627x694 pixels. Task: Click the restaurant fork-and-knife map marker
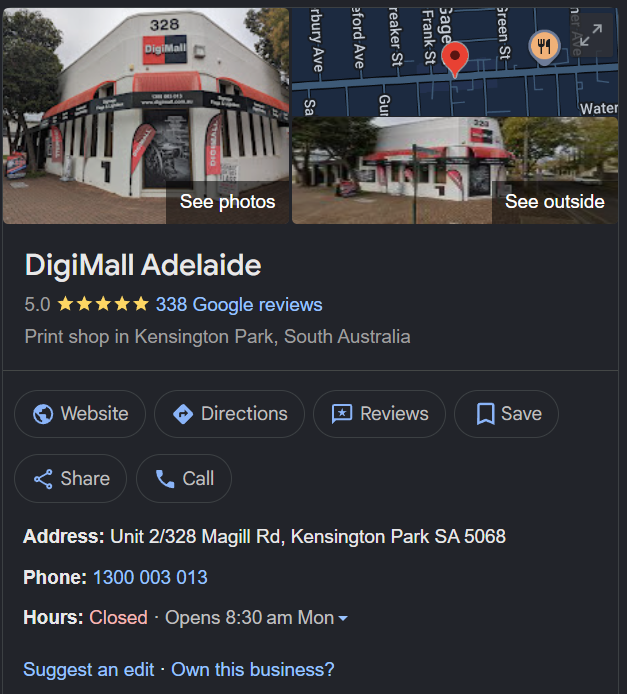[x=544, y=46]
